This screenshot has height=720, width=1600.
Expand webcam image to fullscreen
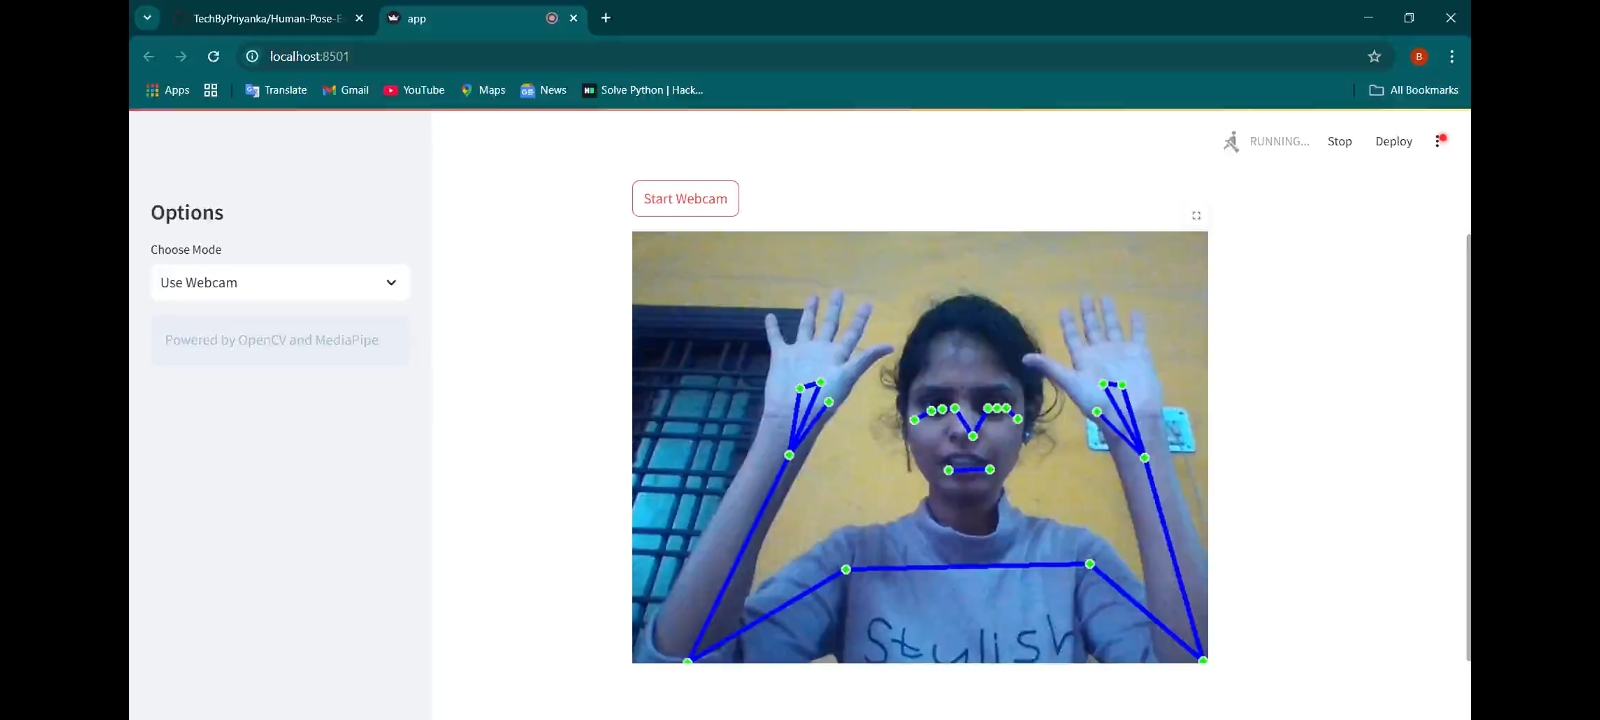[x=1196, y=216]
